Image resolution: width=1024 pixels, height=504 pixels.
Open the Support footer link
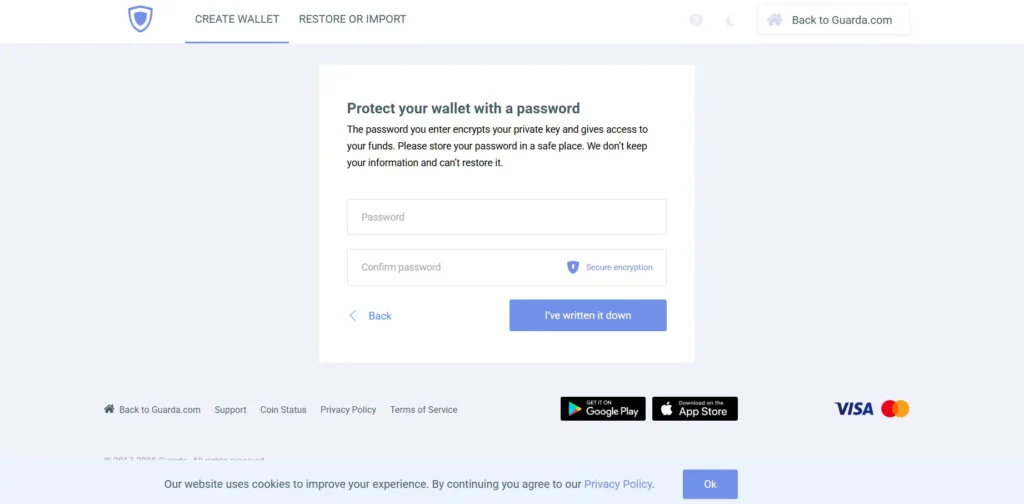(x=231, y=410)
